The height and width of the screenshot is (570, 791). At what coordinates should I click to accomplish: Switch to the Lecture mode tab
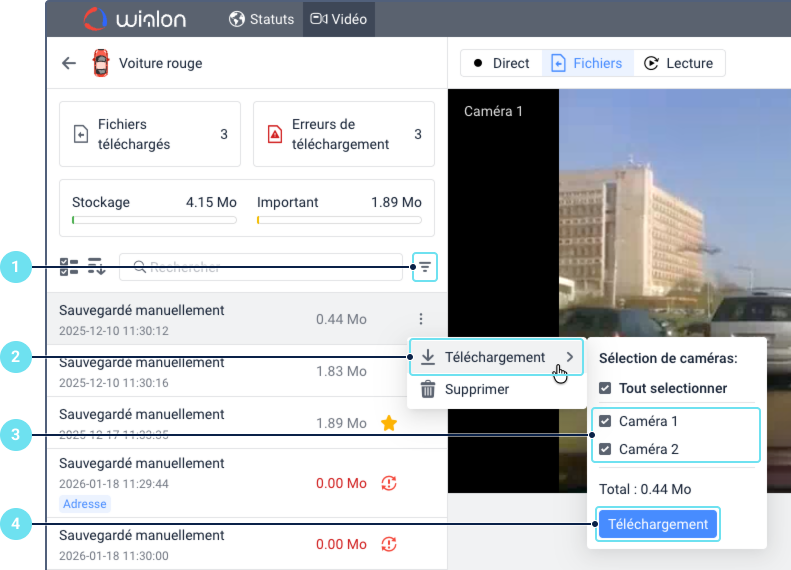point(679,63)
